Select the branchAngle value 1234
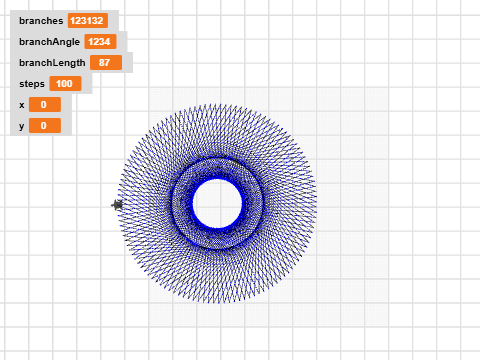This screenshot has height=360, width=480. click(100, 42)
